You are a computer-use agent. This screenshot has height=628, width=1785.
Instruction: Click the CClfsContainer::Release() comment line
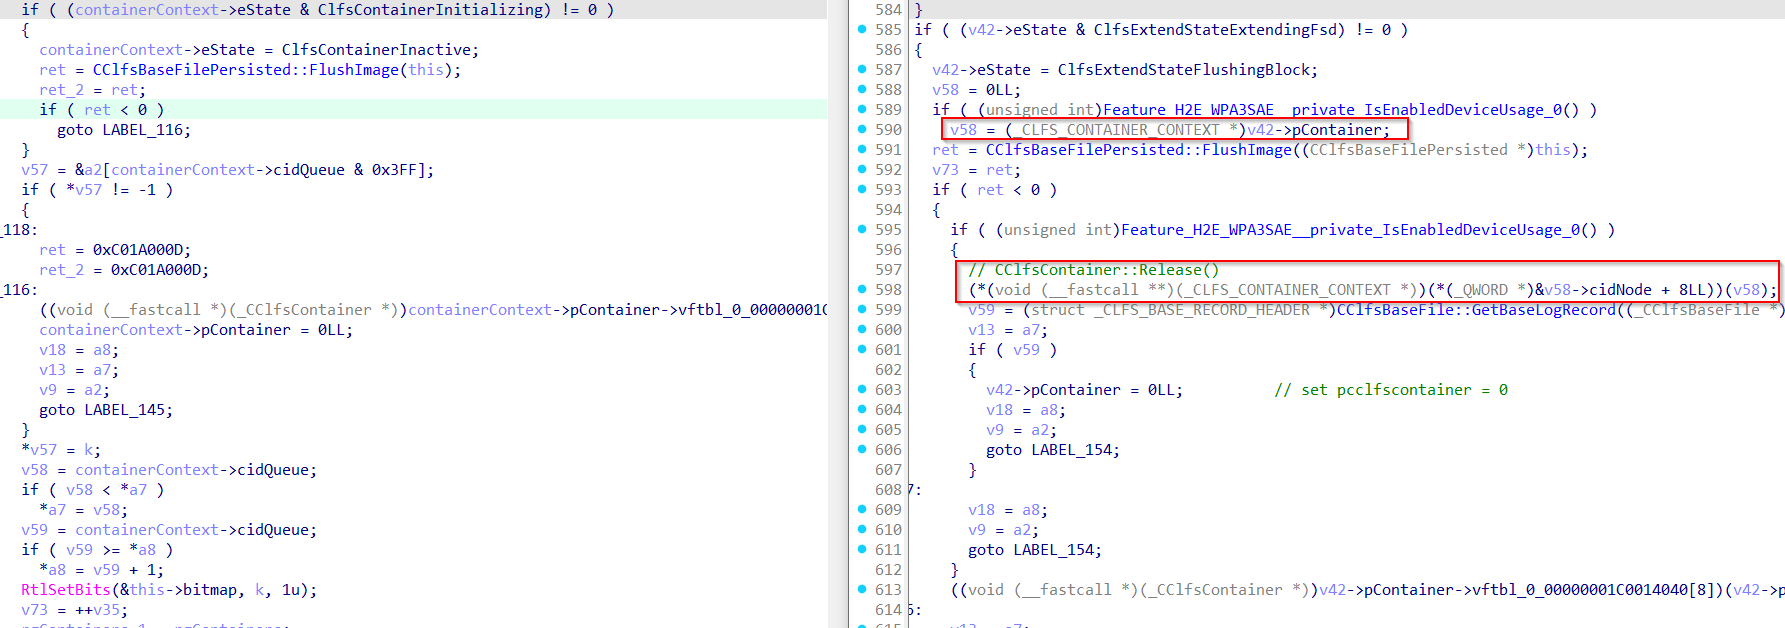click(1093, 270)
